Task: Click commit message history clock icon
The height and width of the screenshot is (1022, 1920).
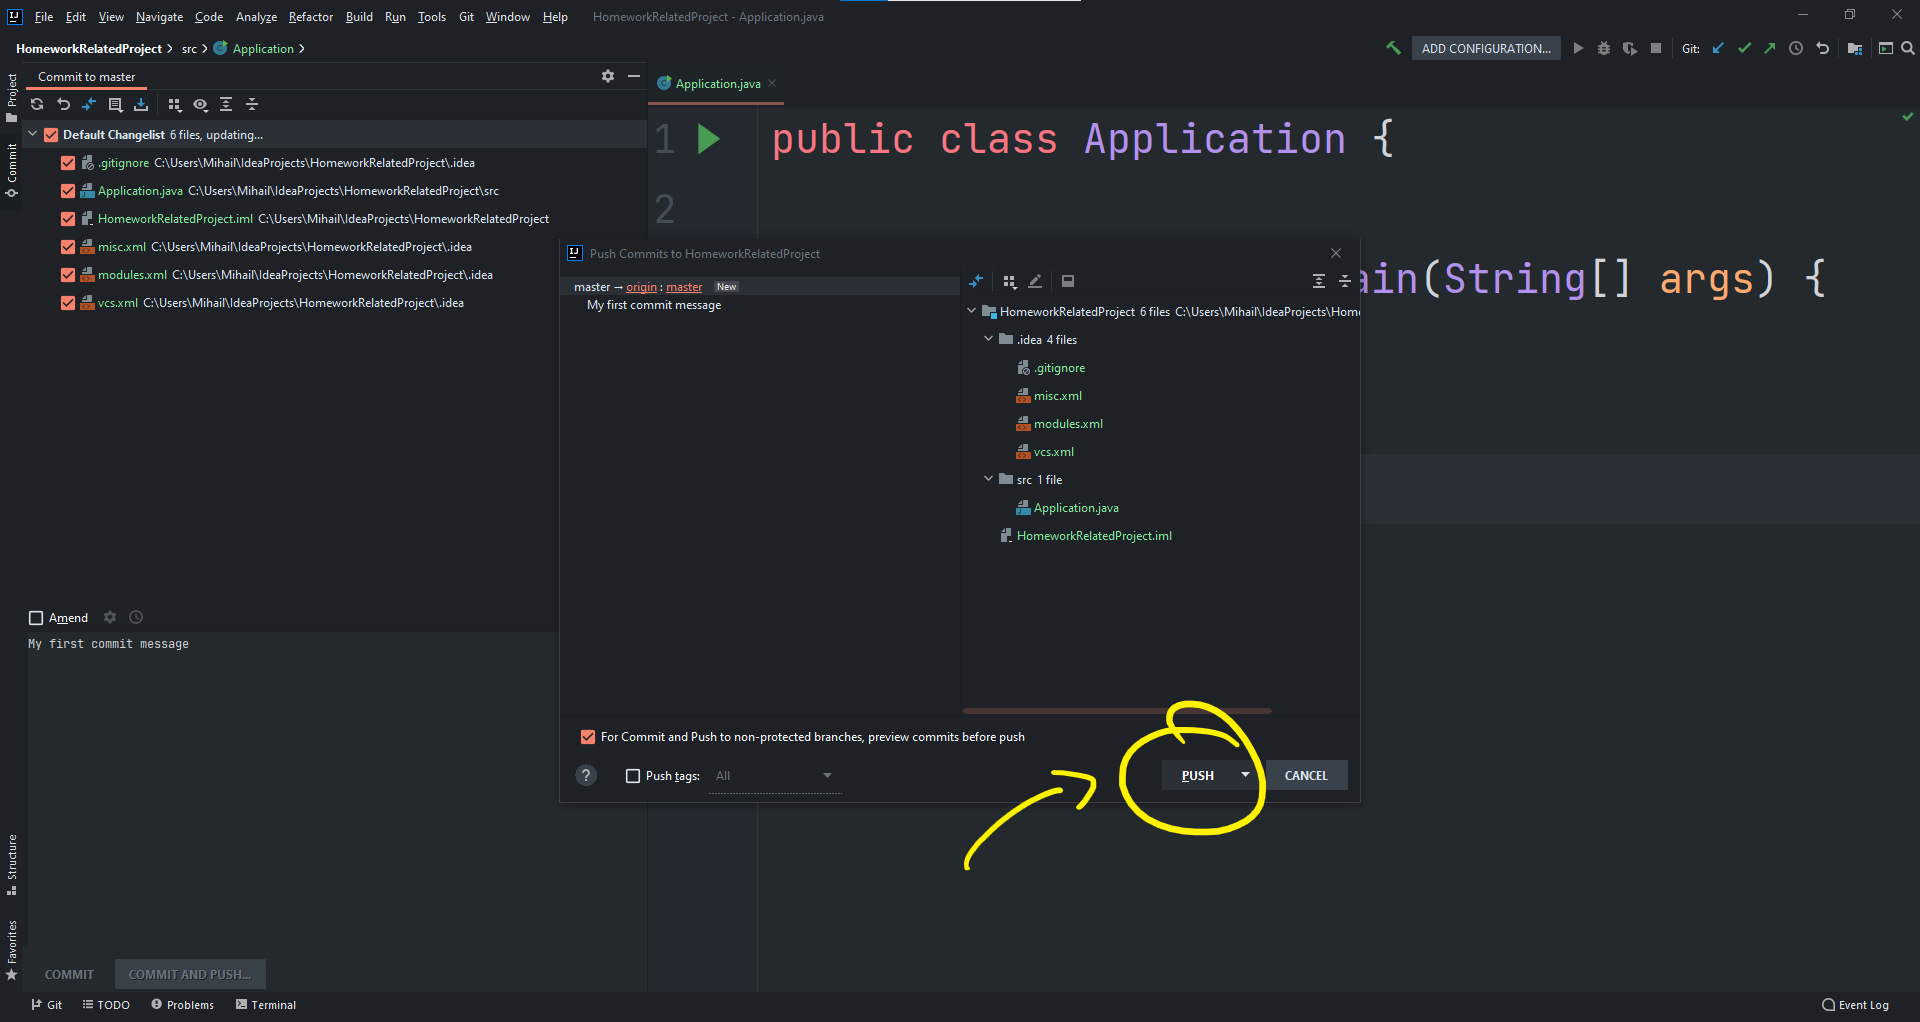Action: pyautogui.click(x=136, y=617)
